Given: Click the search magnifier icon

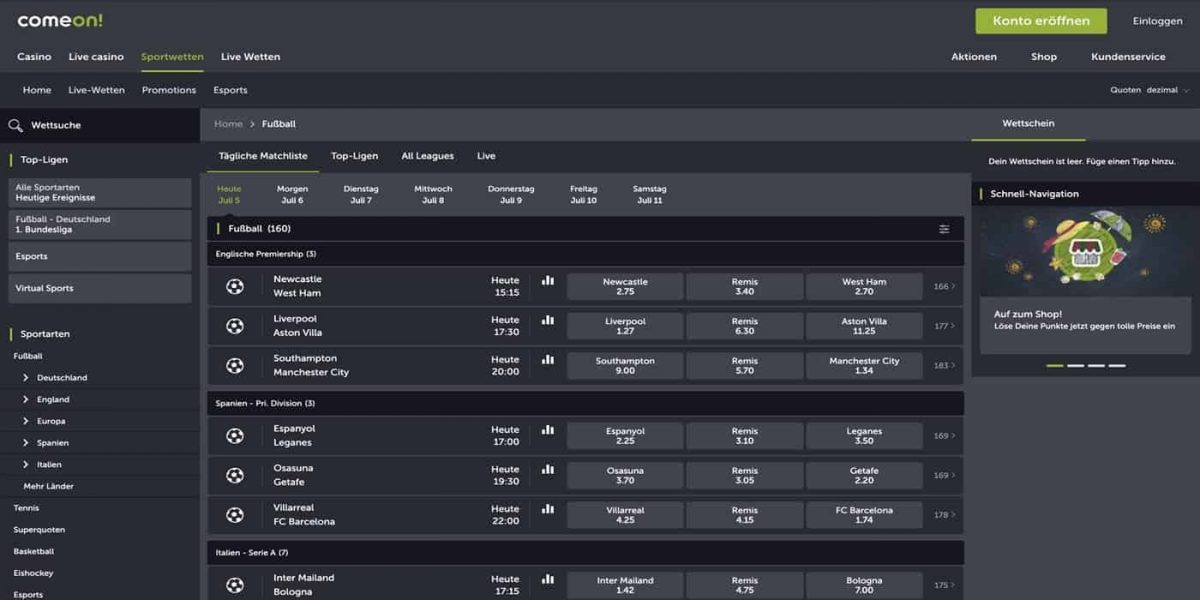Looking at the screenshot, I should click(x=15, y=125).
